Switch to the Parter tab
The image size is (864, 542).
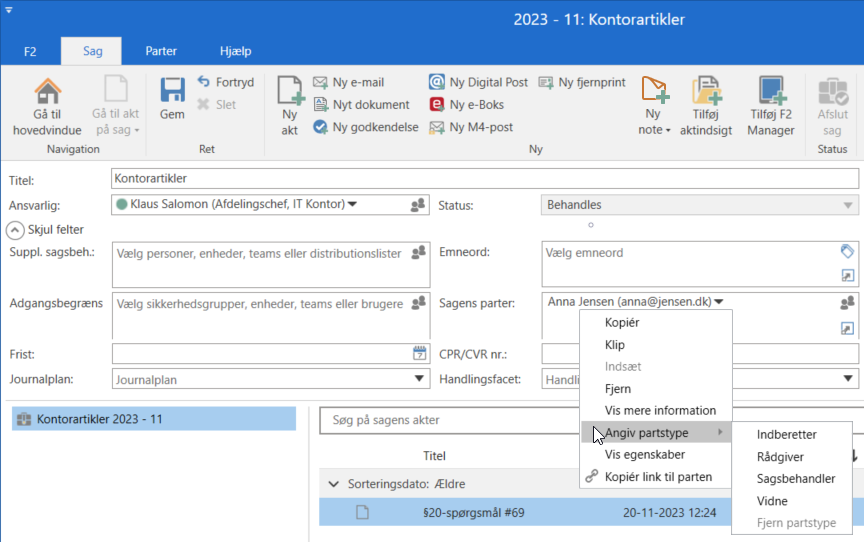[x=161, y=50]
